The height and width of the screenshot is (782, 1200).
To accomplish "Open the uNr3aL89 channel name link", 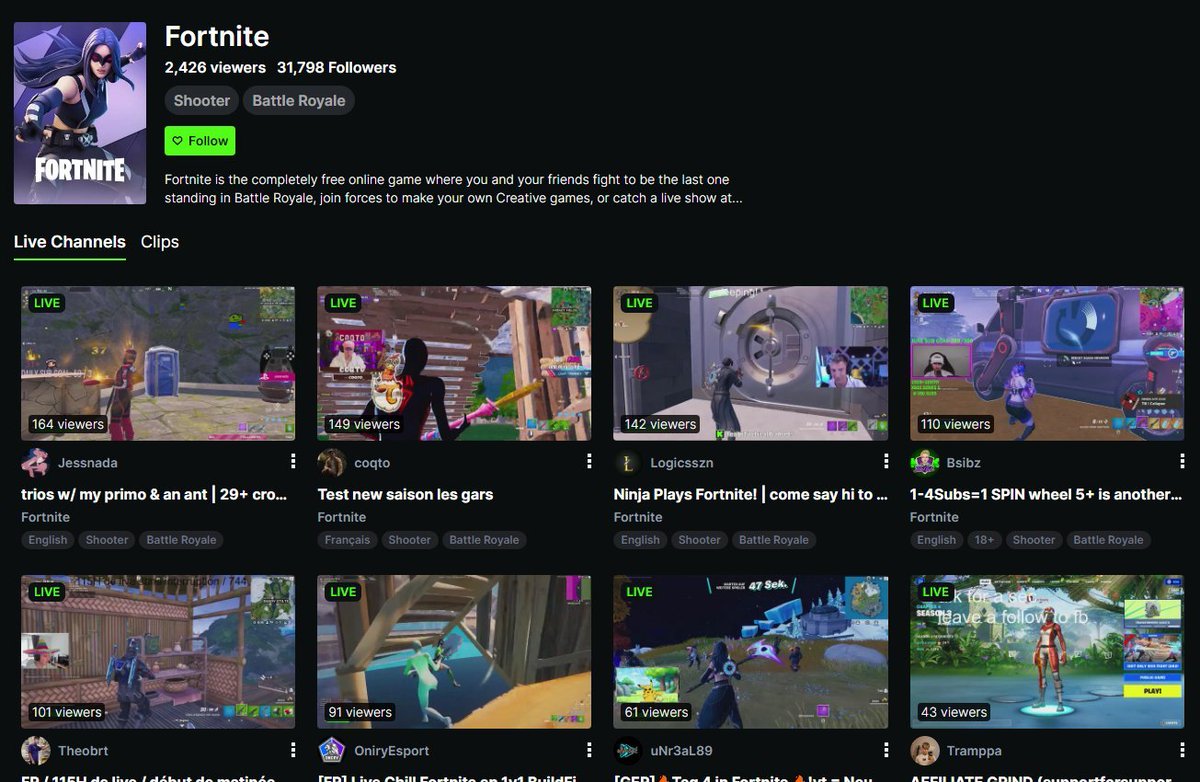I will [x=681, y=751].
